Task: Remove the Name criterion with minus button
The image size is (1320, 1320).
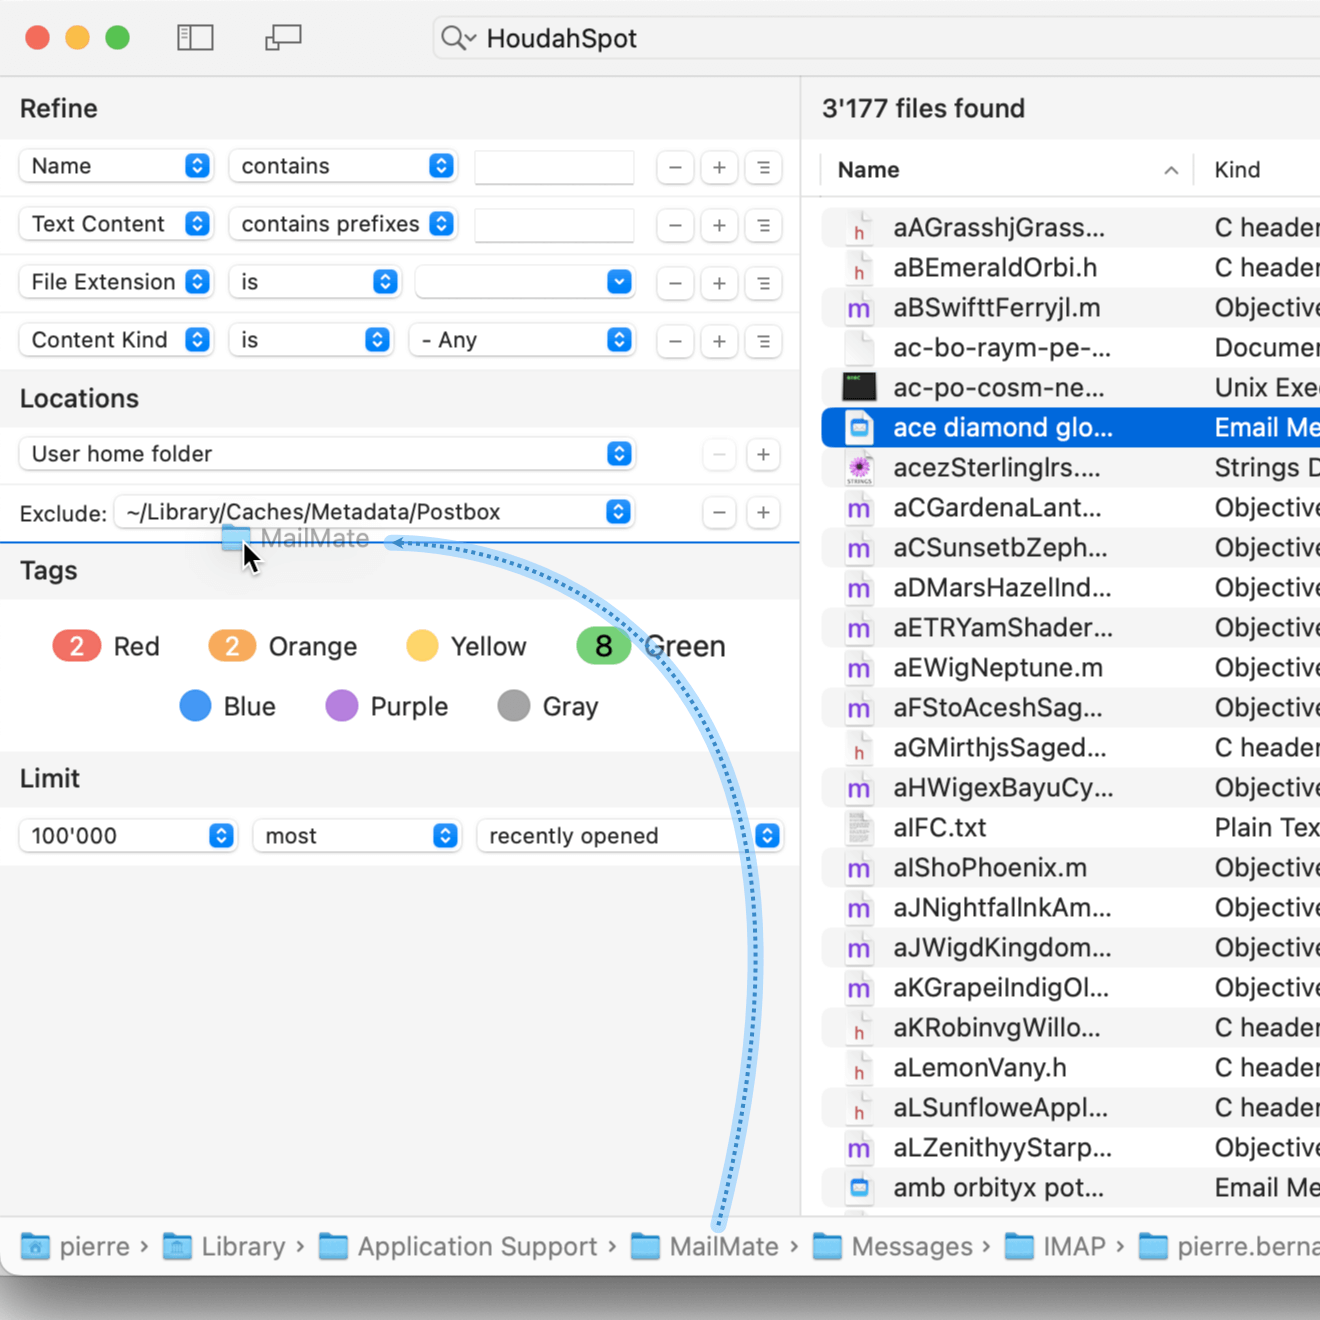Action: click(675, 168)
